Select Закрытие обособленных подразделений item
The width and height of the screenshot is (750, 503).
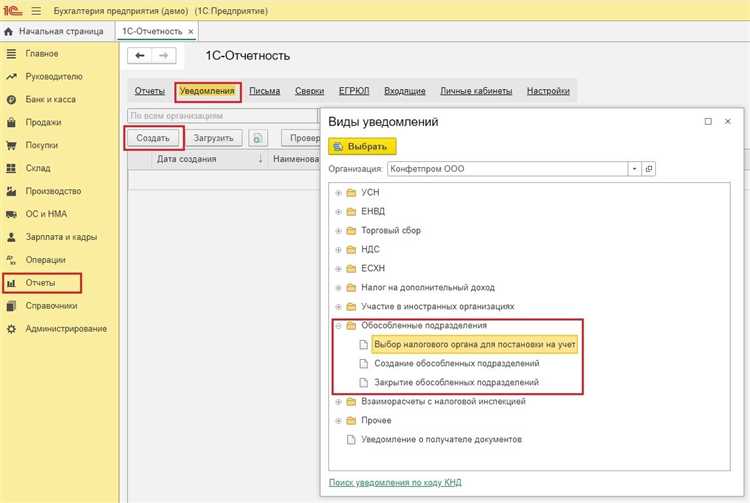point(456,383)
